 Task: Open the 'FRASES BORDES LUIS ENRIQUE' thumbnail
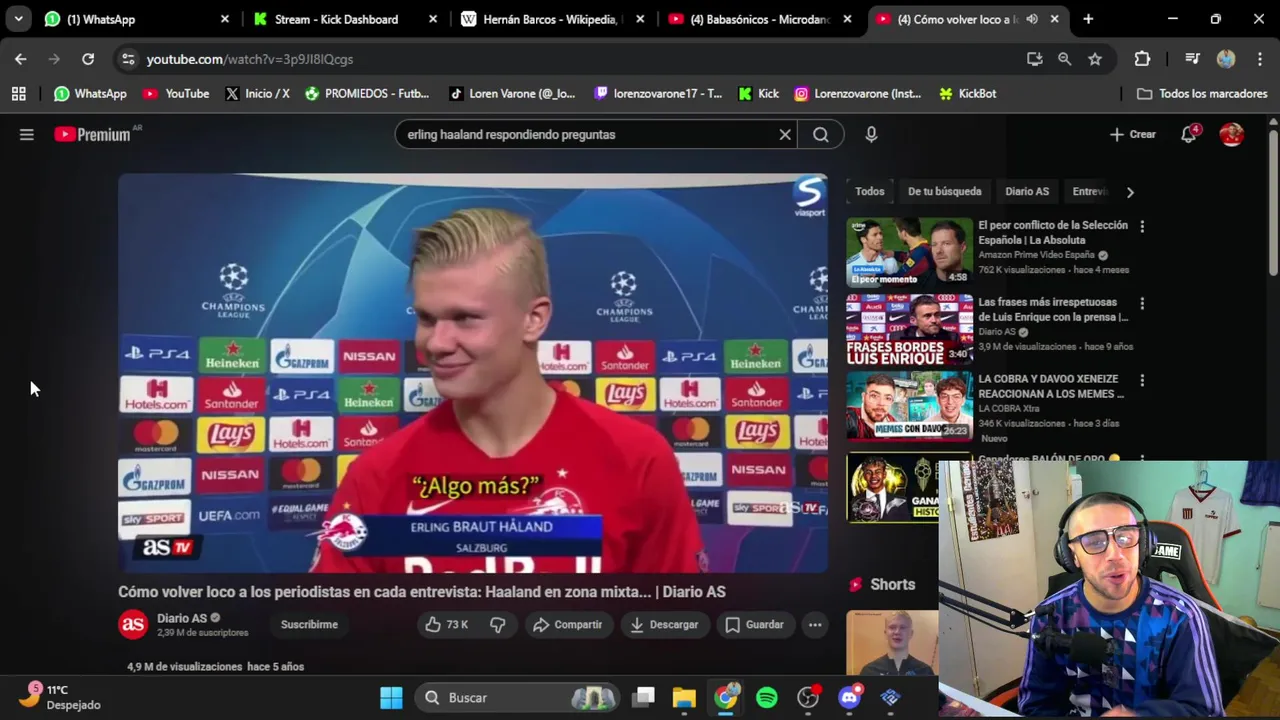909,329
